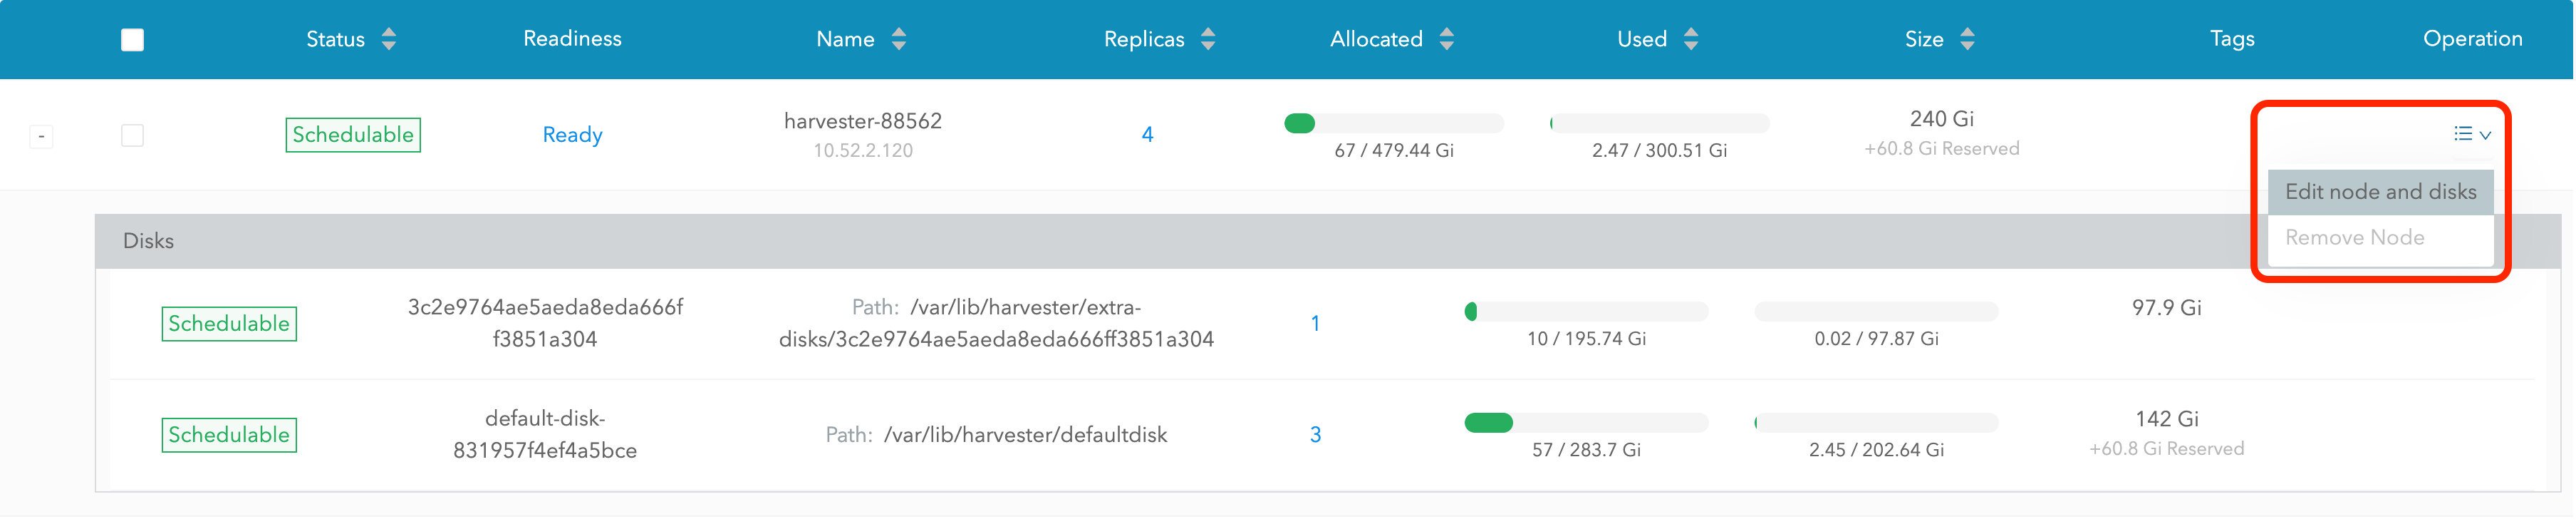Click the Replicas column sort icon
Screen dimensions: 2576x519
[x=1208, y=39]
